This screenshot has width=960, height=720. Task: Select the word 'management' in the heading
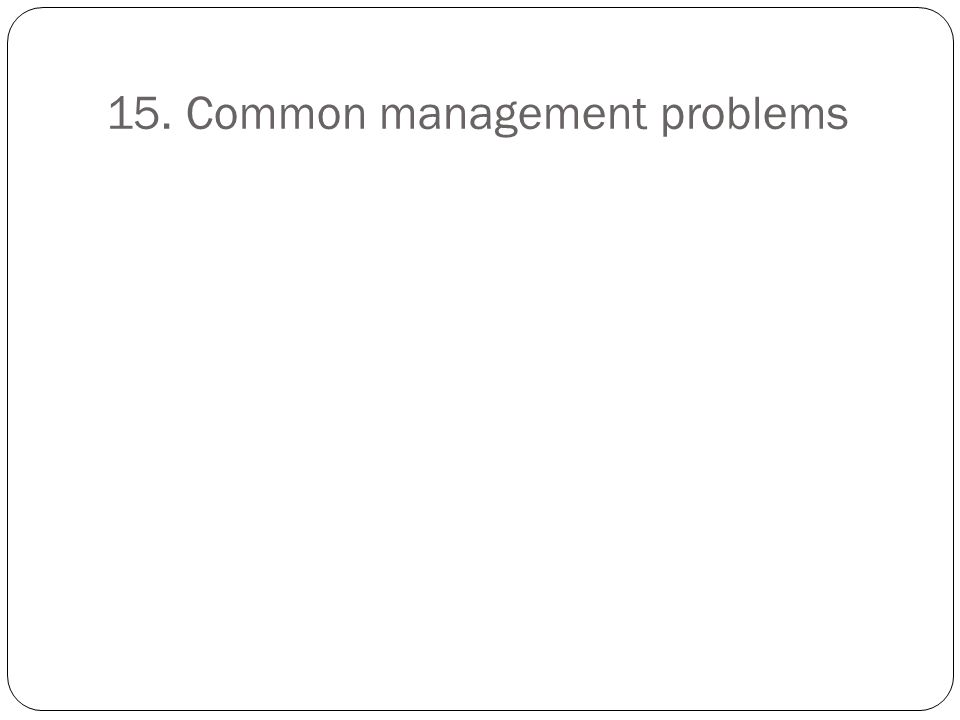pyautogui.click(x=513, y=115)
